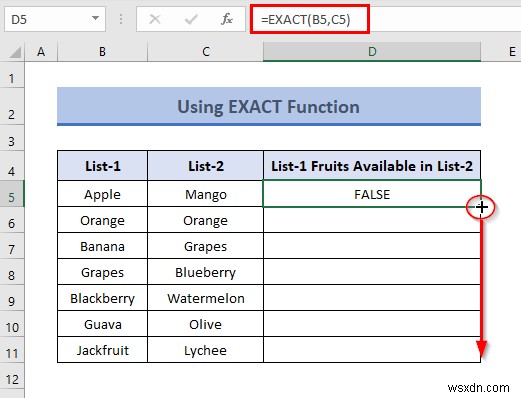Select empty cell D8 beside Blueberry row
521x398 pixels.
point(372,272)
